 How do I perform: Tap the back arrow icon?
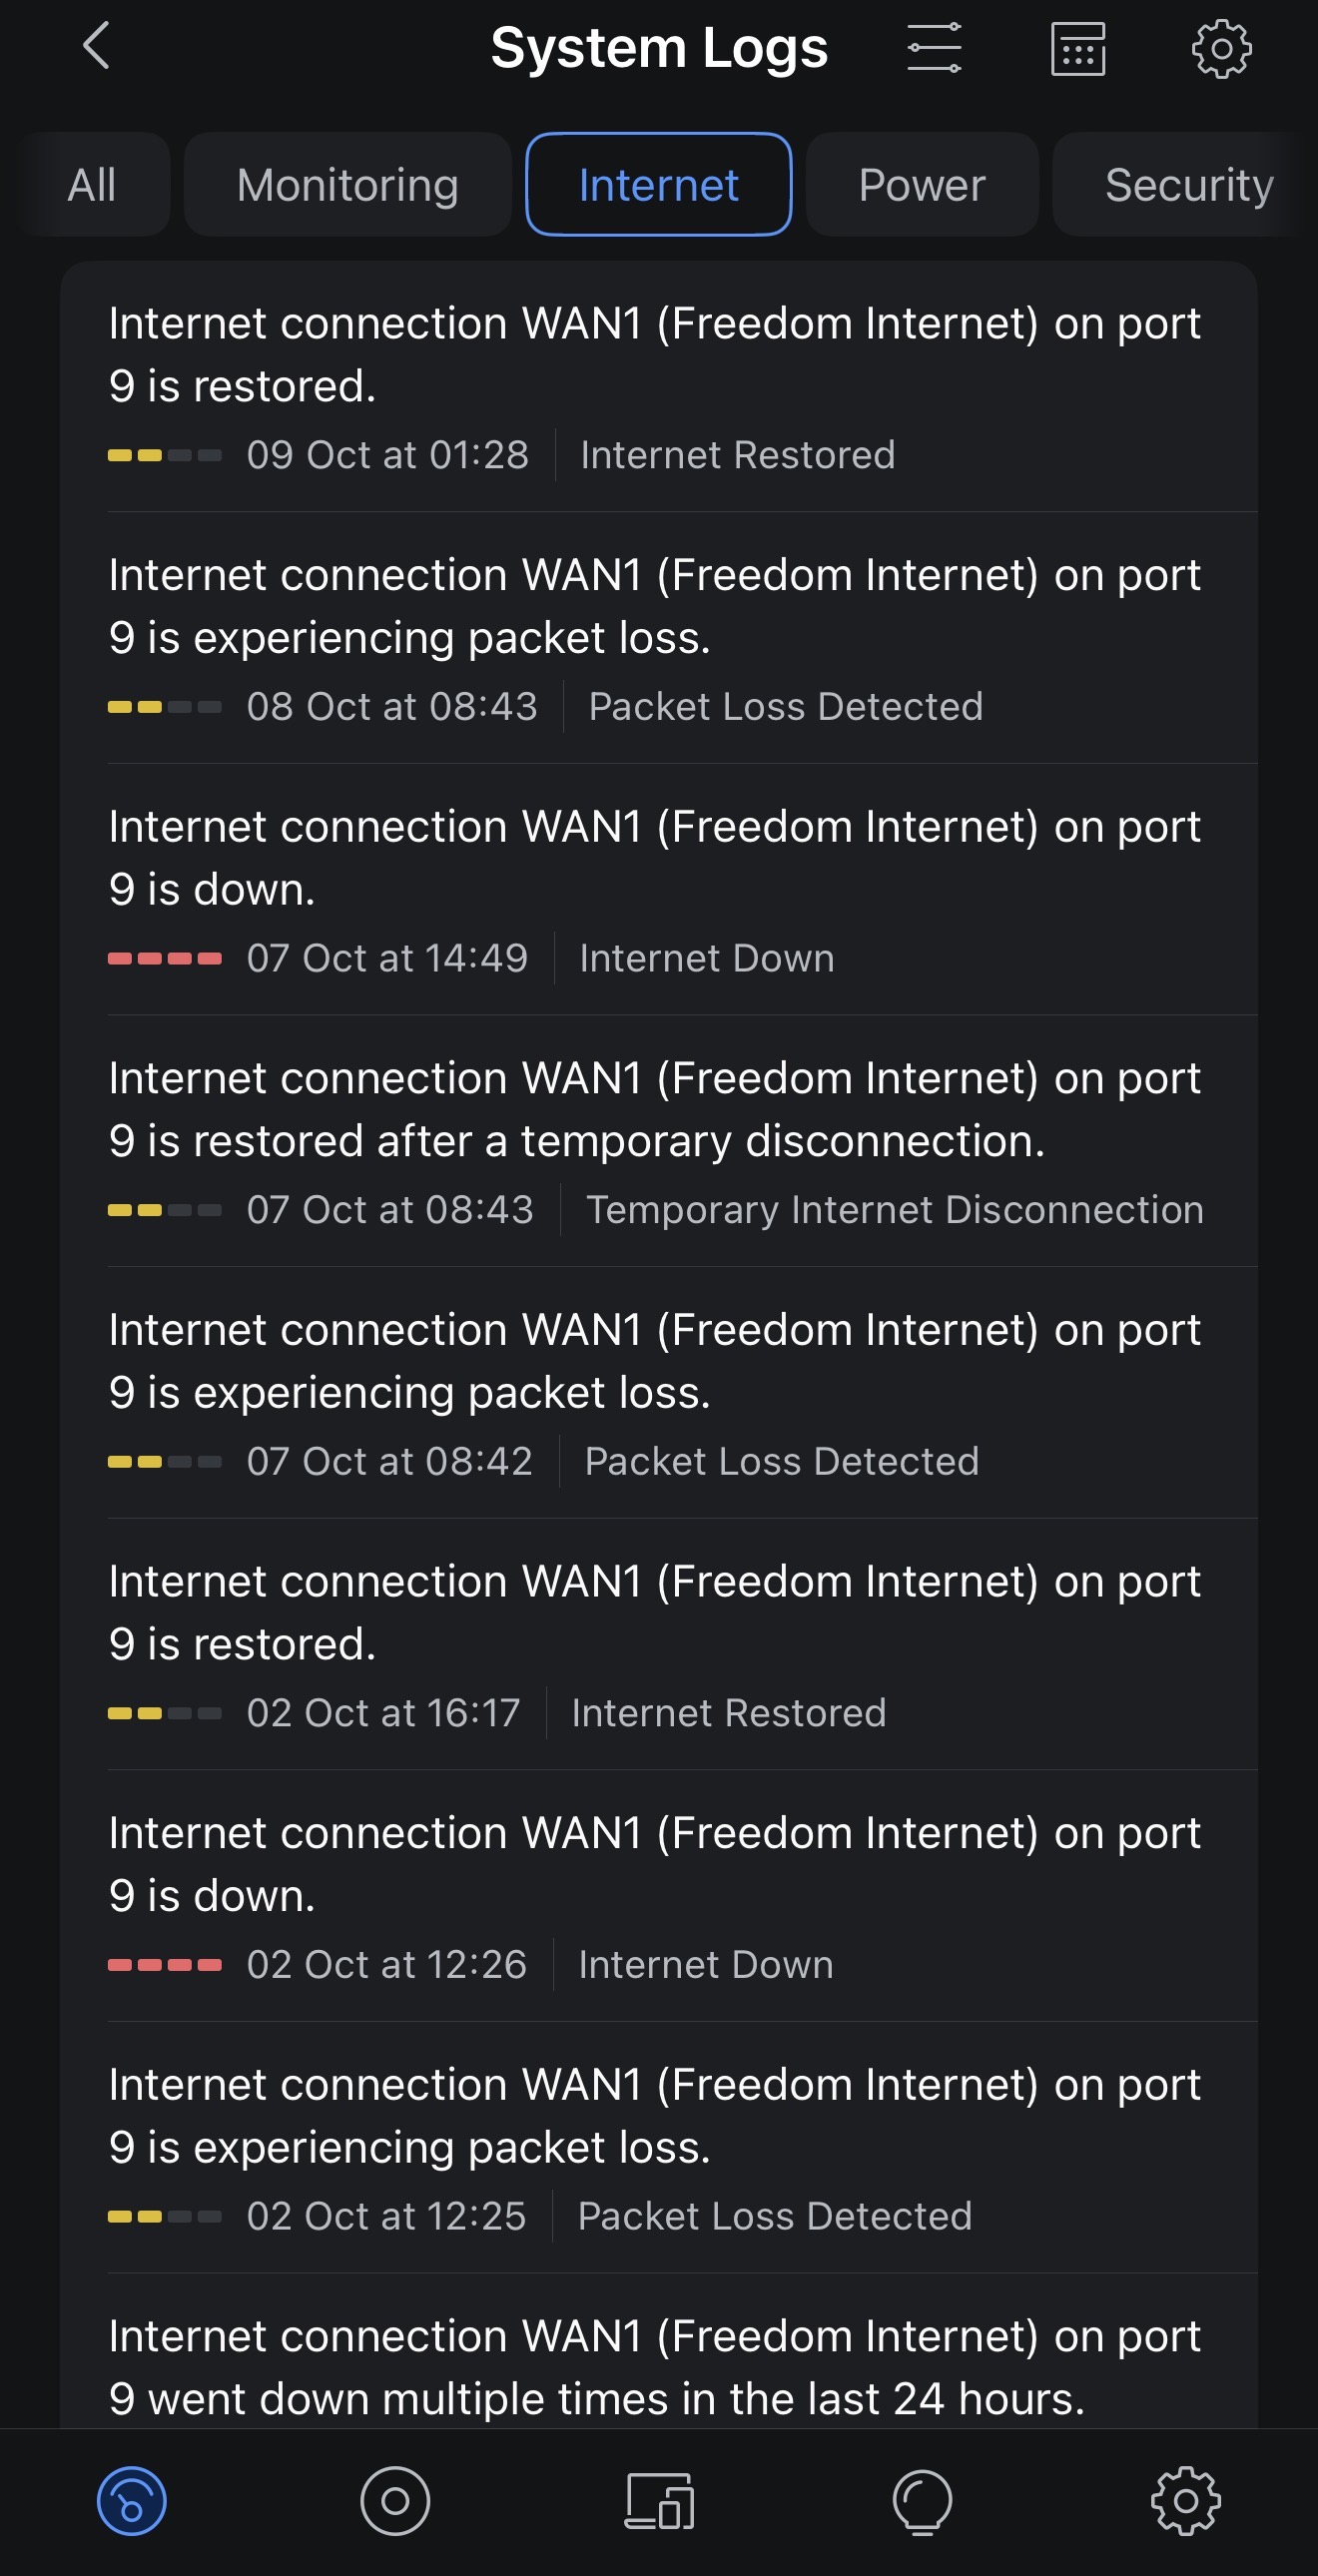(x=96, y=47)
